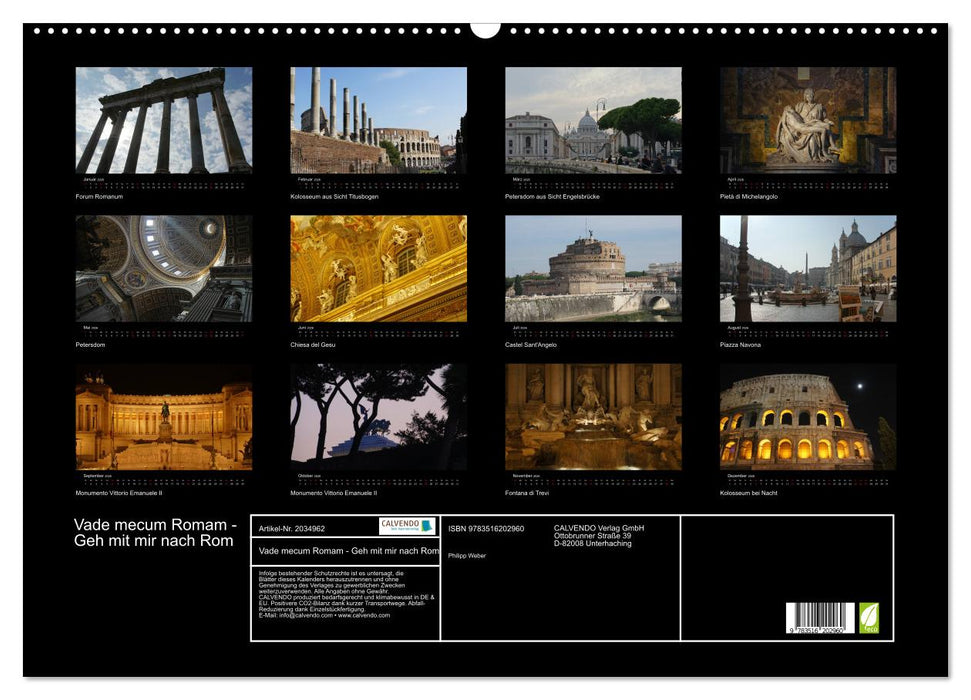The height and width of the screenshot is (700, 971).
Task: Open the Piazza Navona thumbnail
Action: pos(808,268)
